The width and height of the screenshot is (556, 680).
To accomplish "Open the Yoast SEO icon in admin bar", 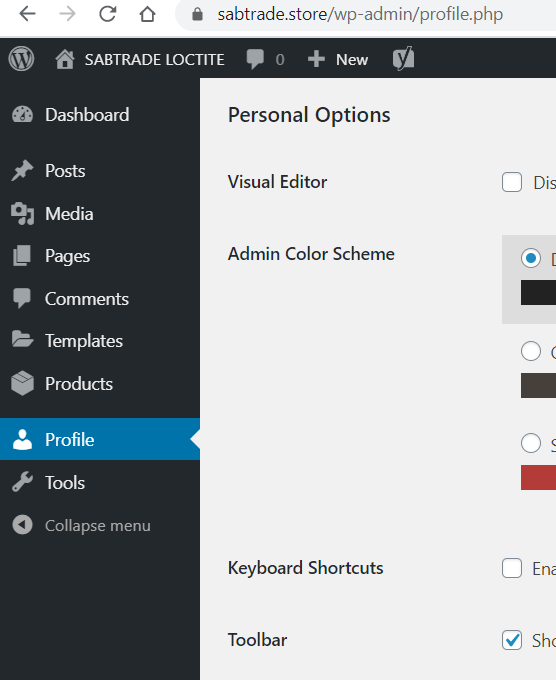I will [x=403, y=59].
